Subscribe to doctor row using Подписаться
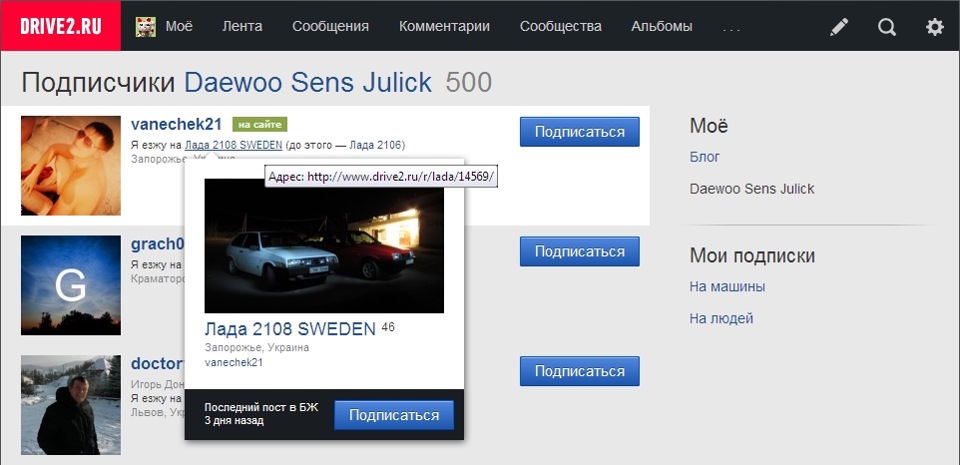Screen dimensions: 960x465 click(580, 371)
